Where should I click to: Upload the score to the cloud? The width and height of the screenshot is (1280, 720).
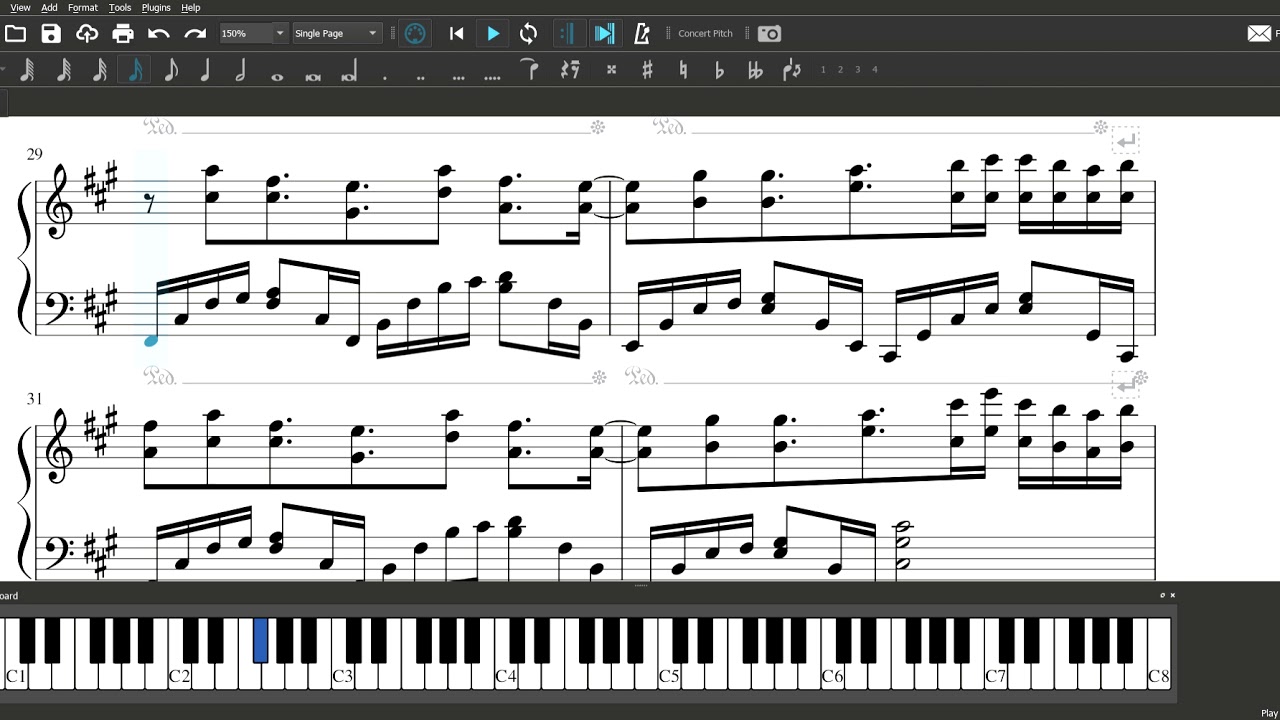(87, 33)
